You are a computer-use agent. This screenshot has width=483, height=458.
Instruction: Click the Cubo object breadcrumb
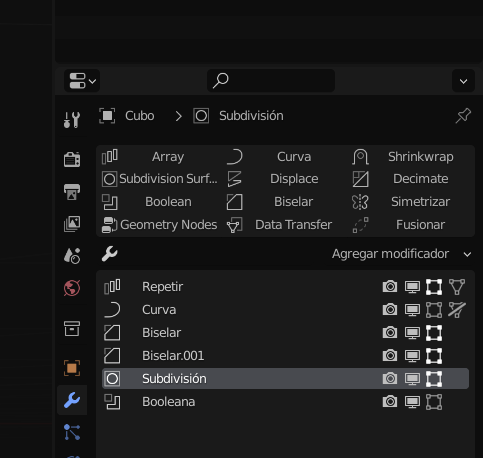coord(127,116)
